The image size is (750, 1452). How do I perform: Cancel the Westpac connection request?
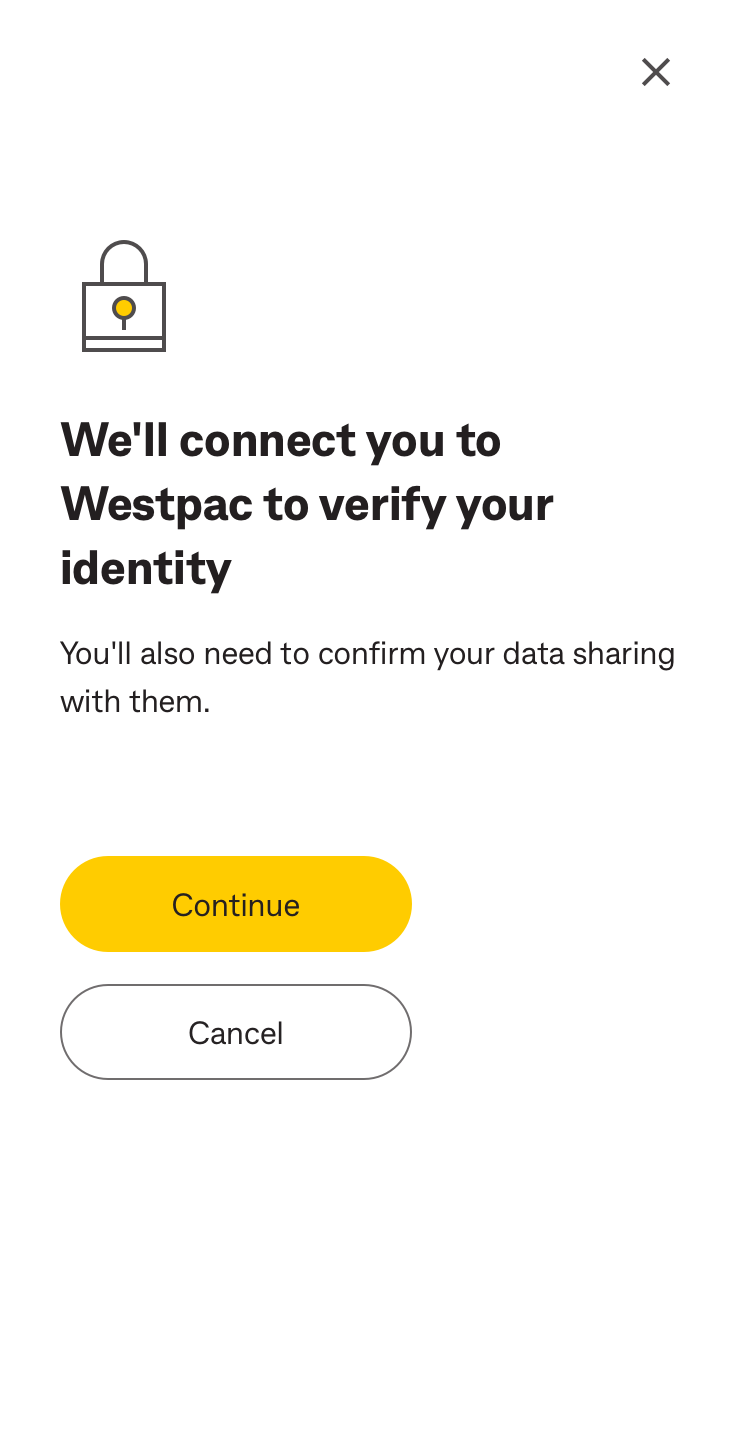pos(236,1032)
